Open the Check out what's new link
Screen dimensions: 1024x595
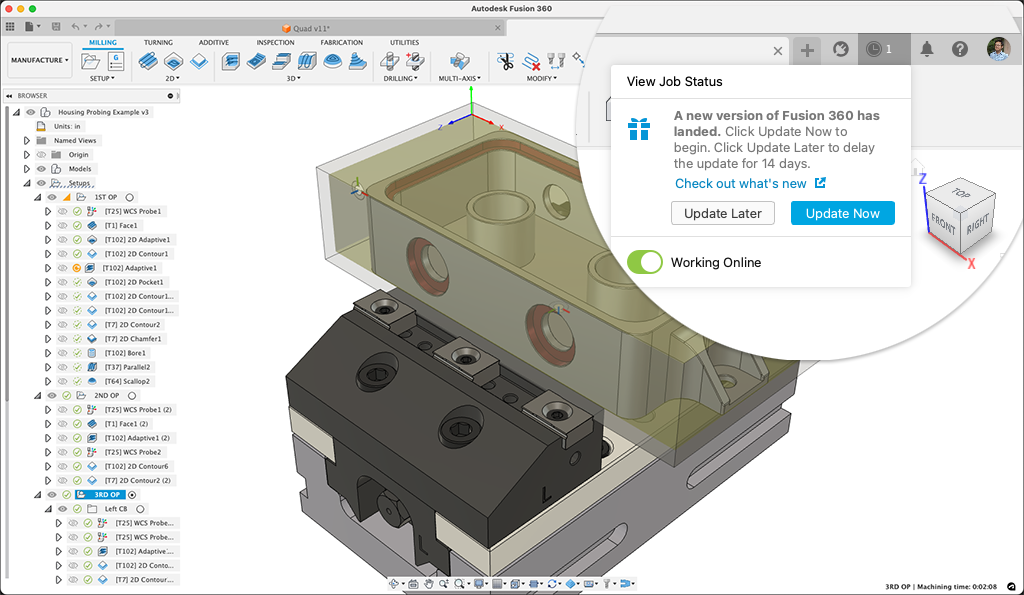(x=741, y=183)
